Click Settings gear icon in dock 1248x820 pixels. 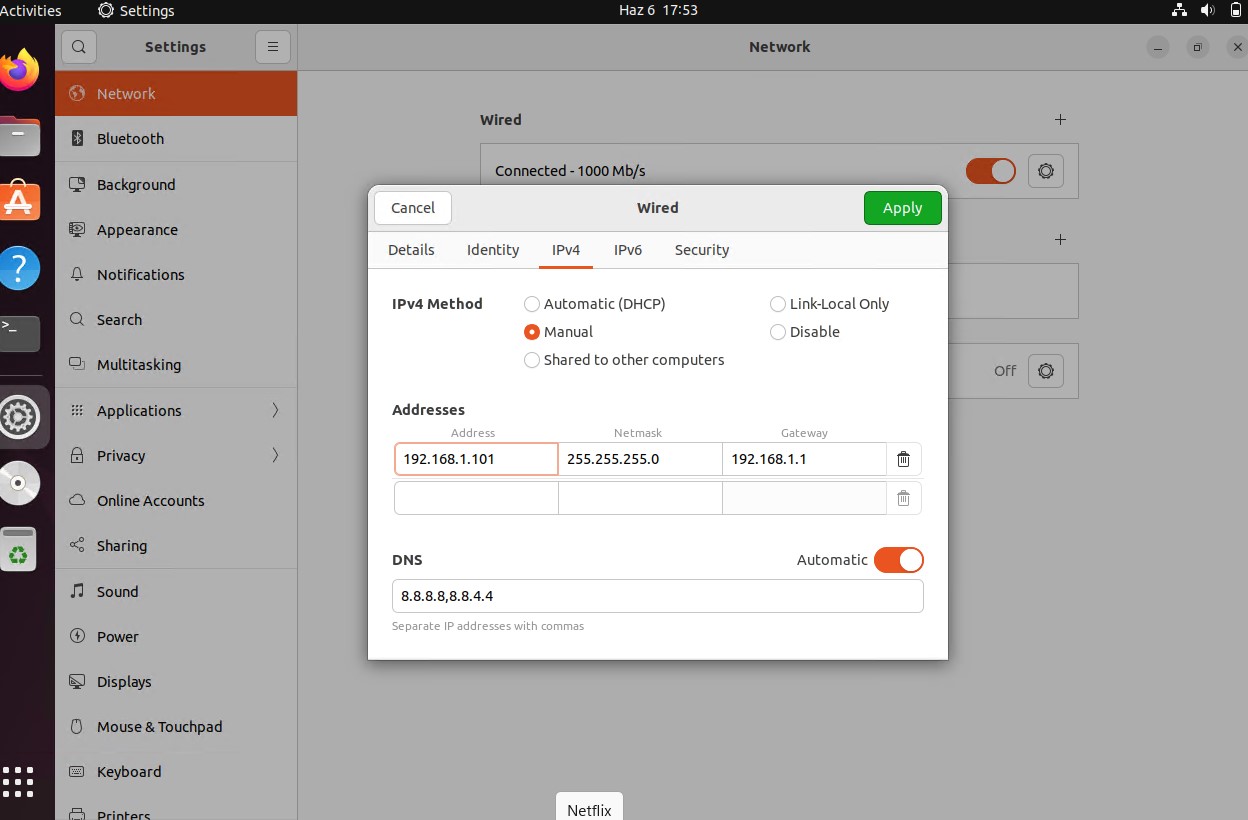pyautogui.click(x=19, y=417)
